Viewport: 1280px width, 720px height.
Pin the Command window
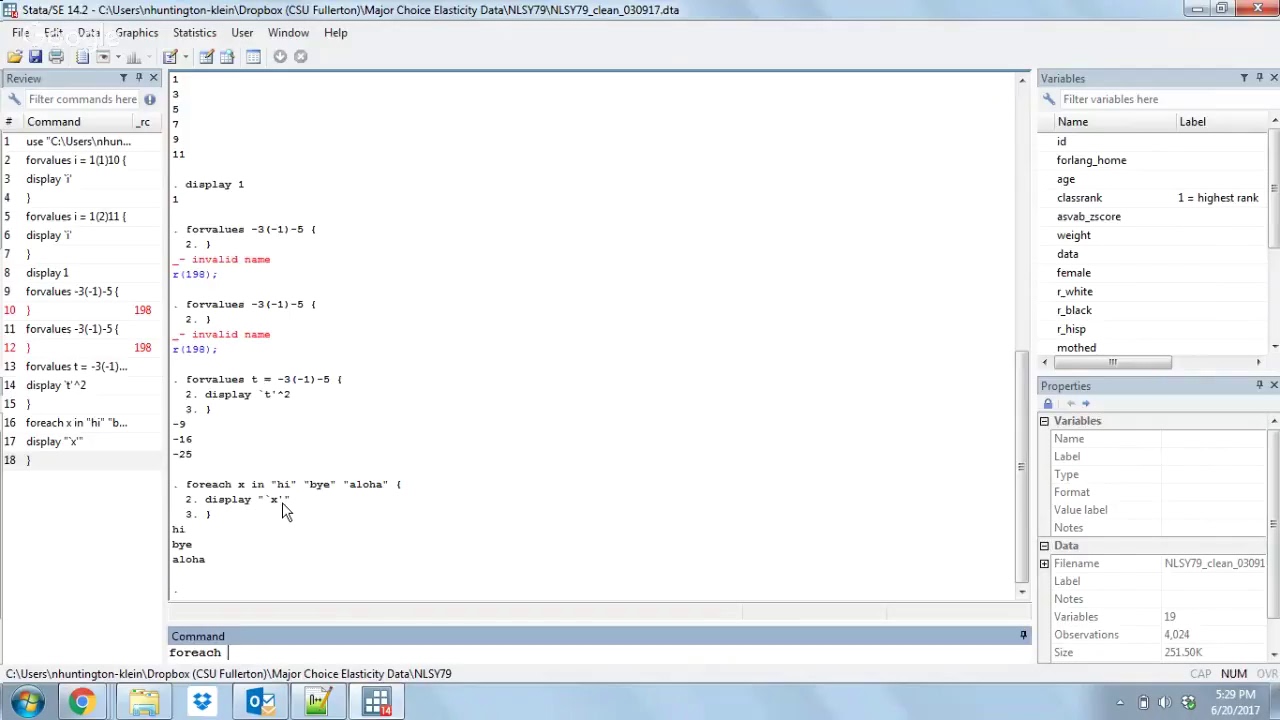pos(1023,635)
